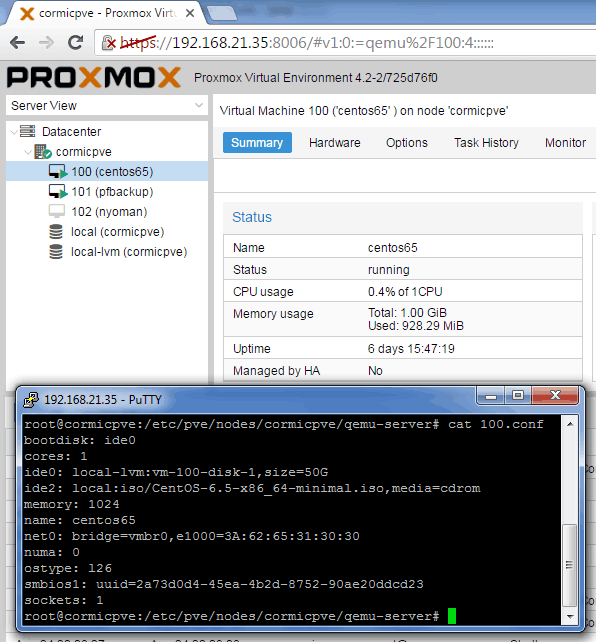Click the status value running
The width and height of the screenshot is (596, 642).
(x=388, y=270)
